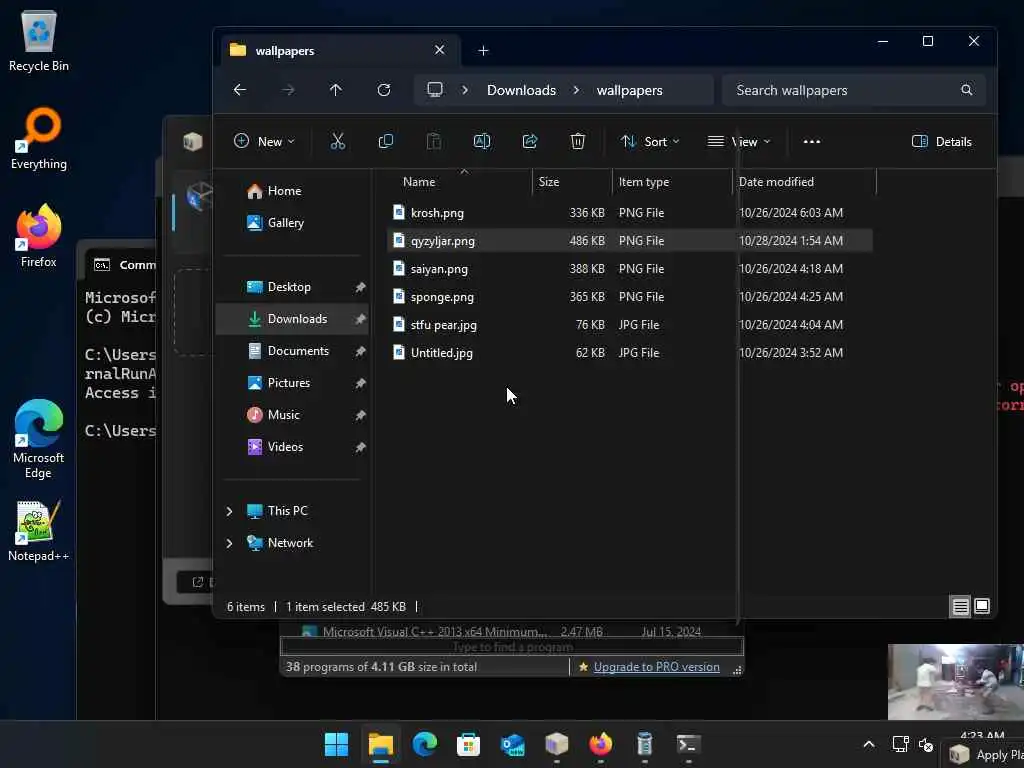1024x768 pixels.
Task: Select the qyzyljar.png file
Action: (x=630, y=241)
